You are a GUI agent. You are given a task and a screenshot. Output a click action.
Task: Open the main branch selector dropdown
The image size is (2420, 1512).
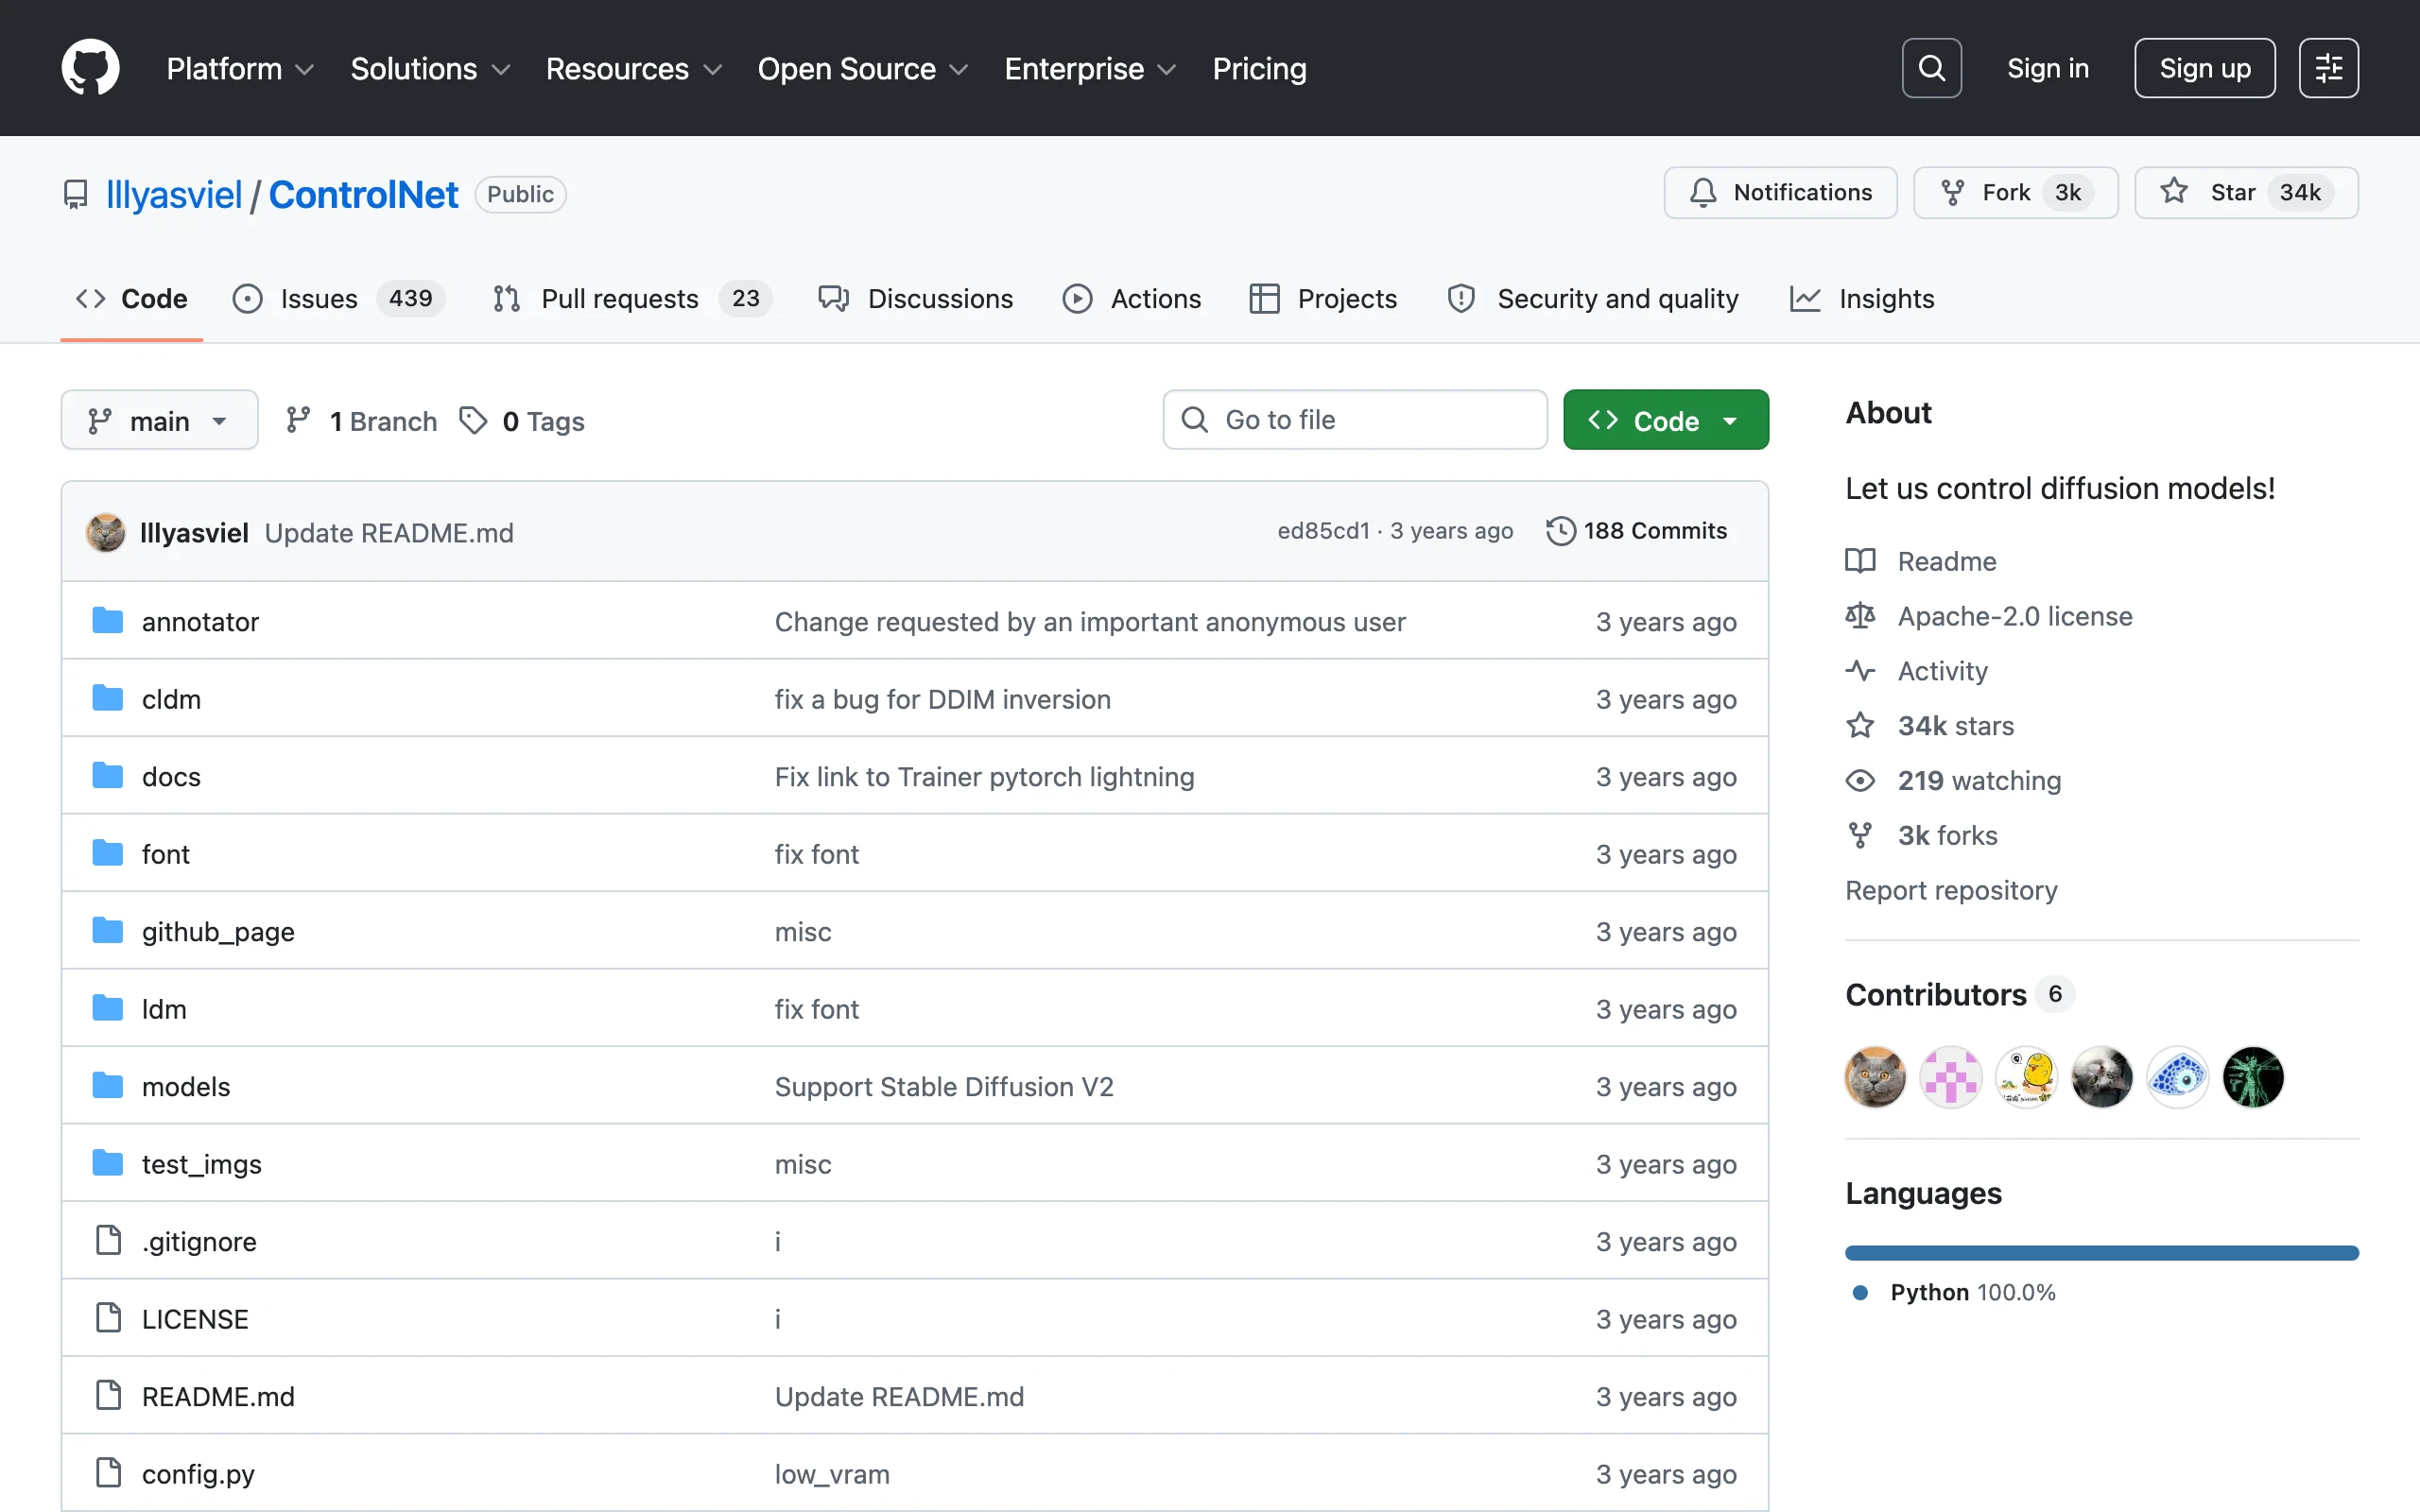coord(159,420)
